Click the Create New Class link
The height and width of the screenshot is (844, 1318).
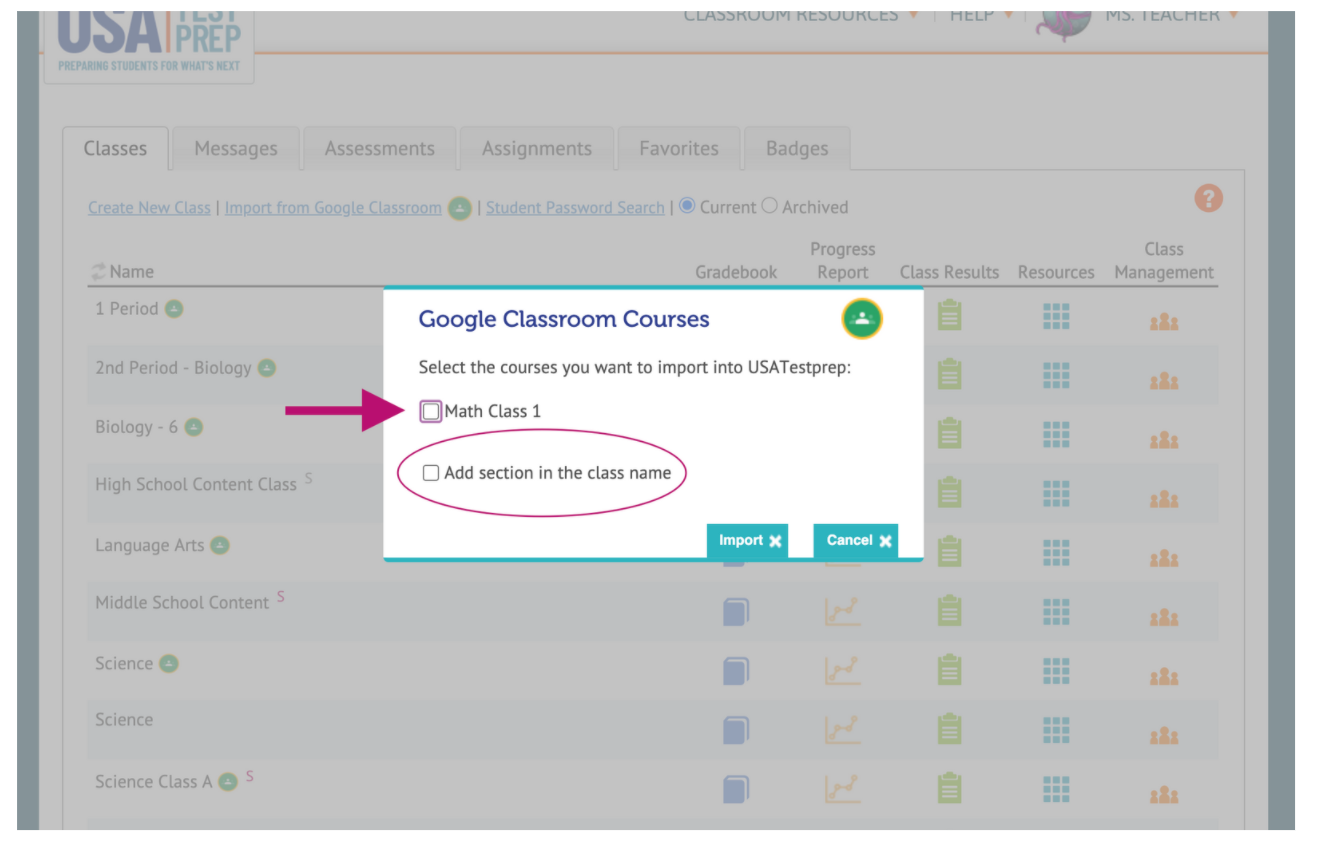pos(149,208)
